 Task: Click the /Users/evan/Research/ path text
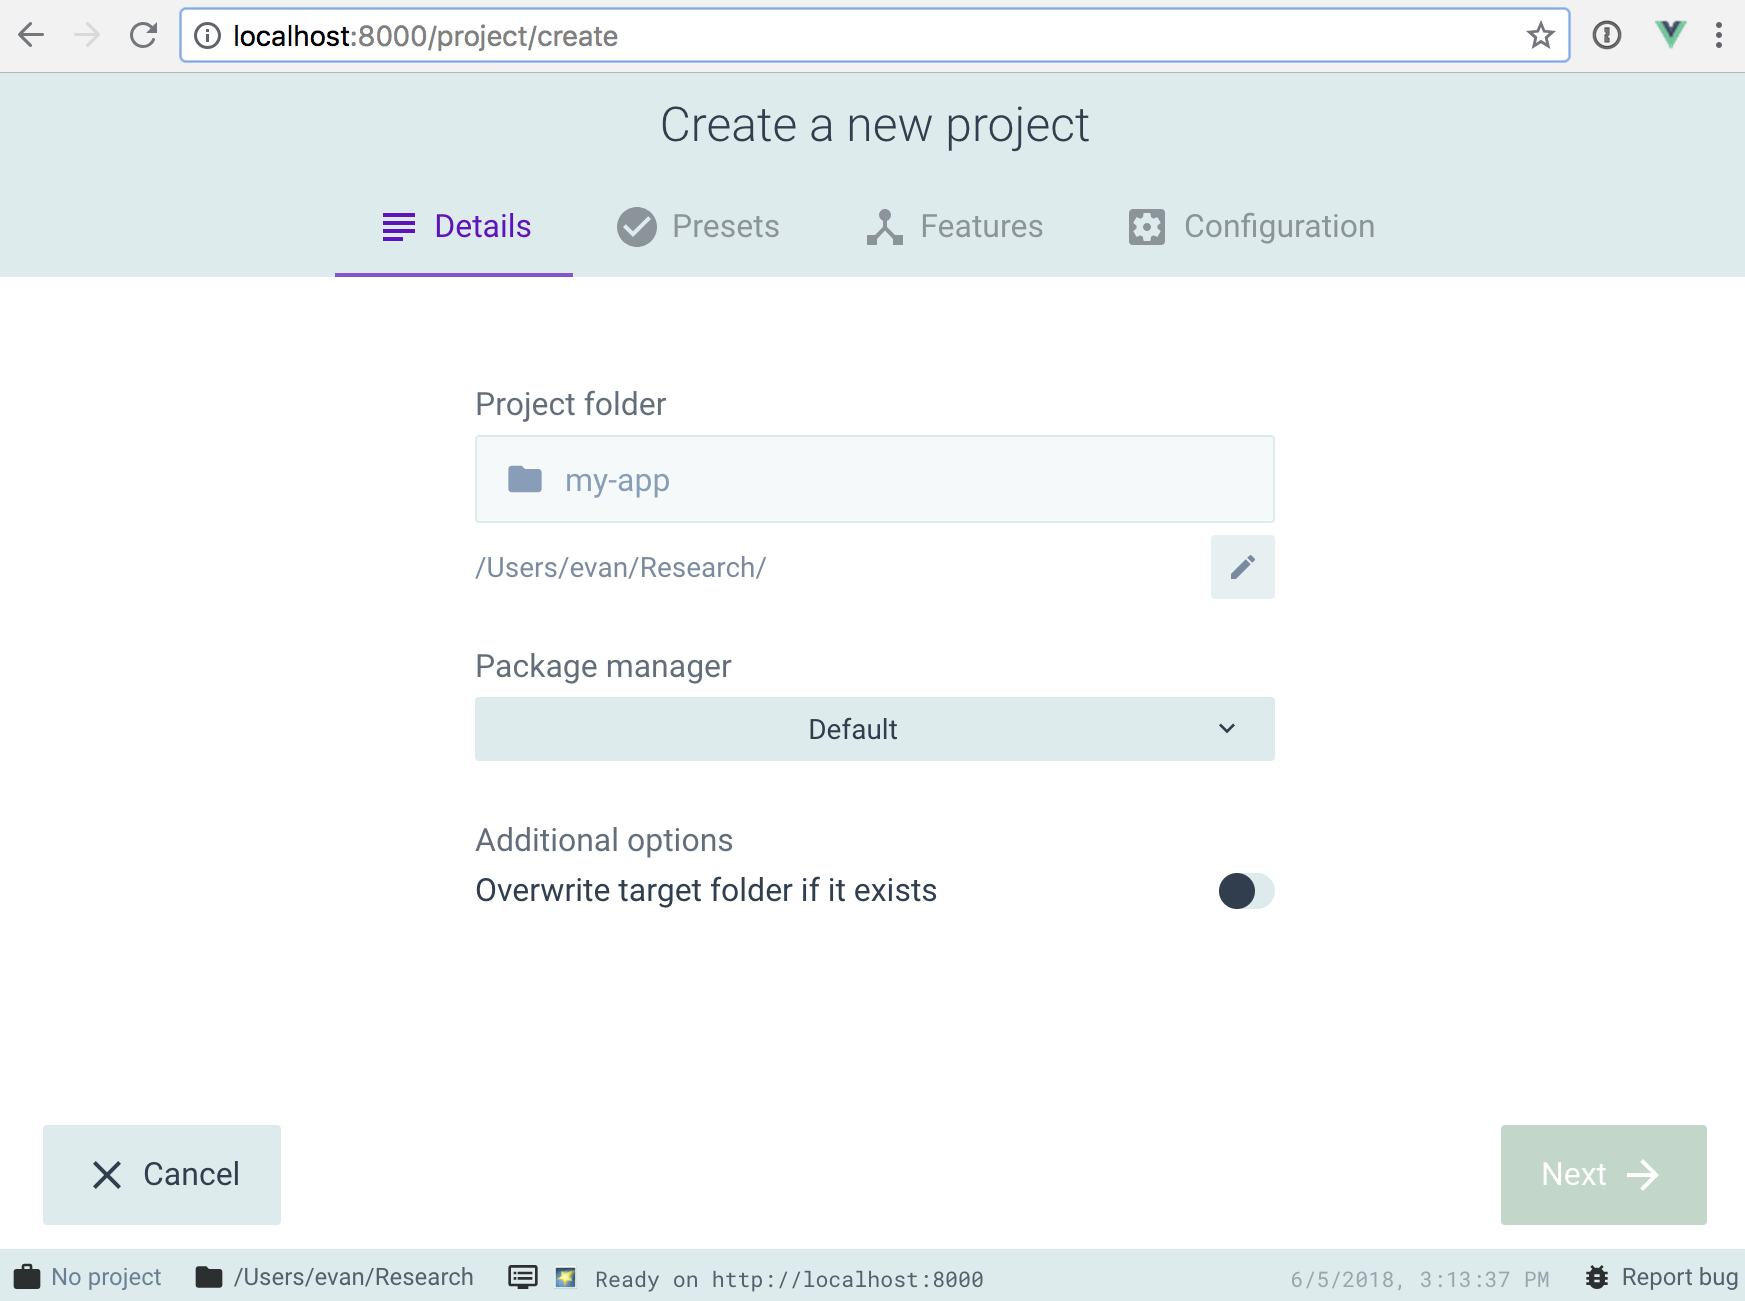(620, 568)
